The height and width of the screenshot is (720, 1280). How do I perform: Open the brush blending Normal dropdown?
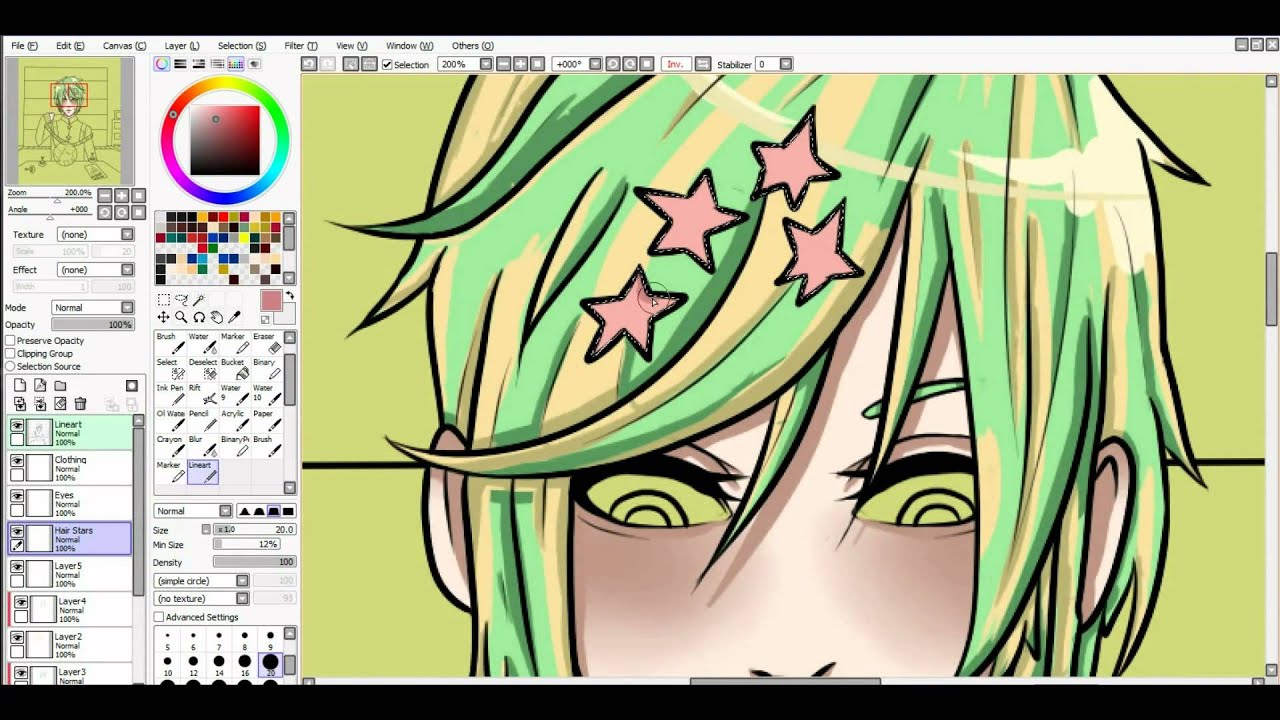pos(193,511)
